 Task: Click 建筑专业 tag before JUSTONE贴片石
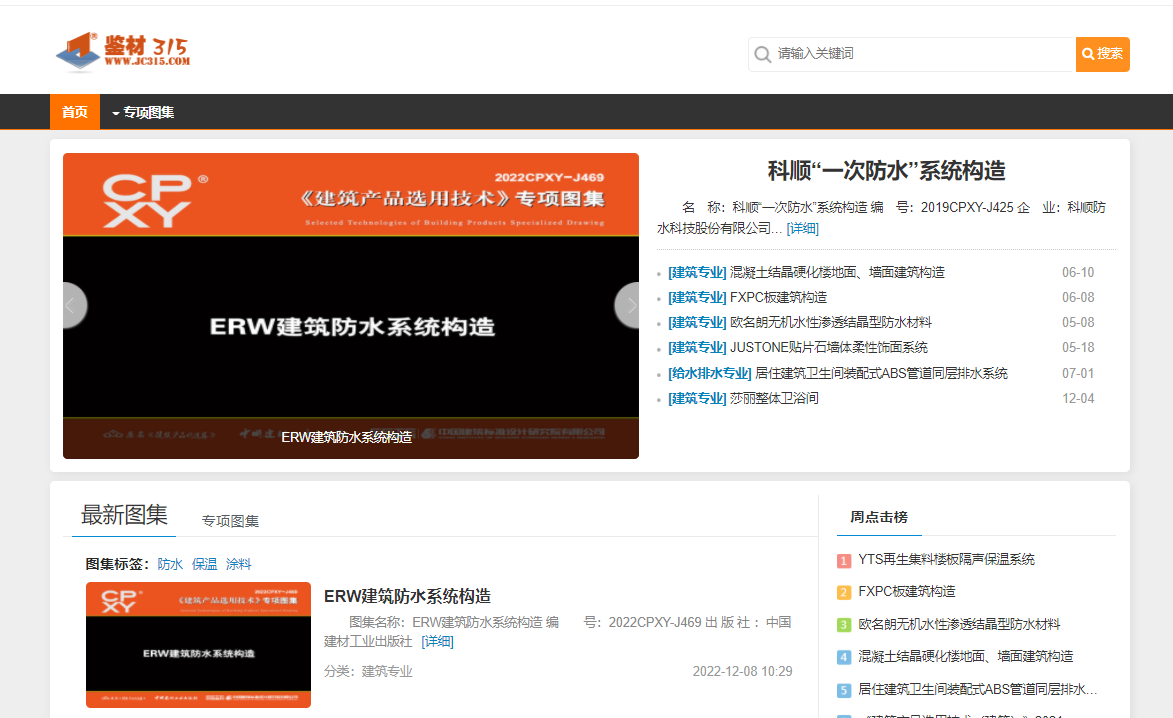(x=697, y=348)
